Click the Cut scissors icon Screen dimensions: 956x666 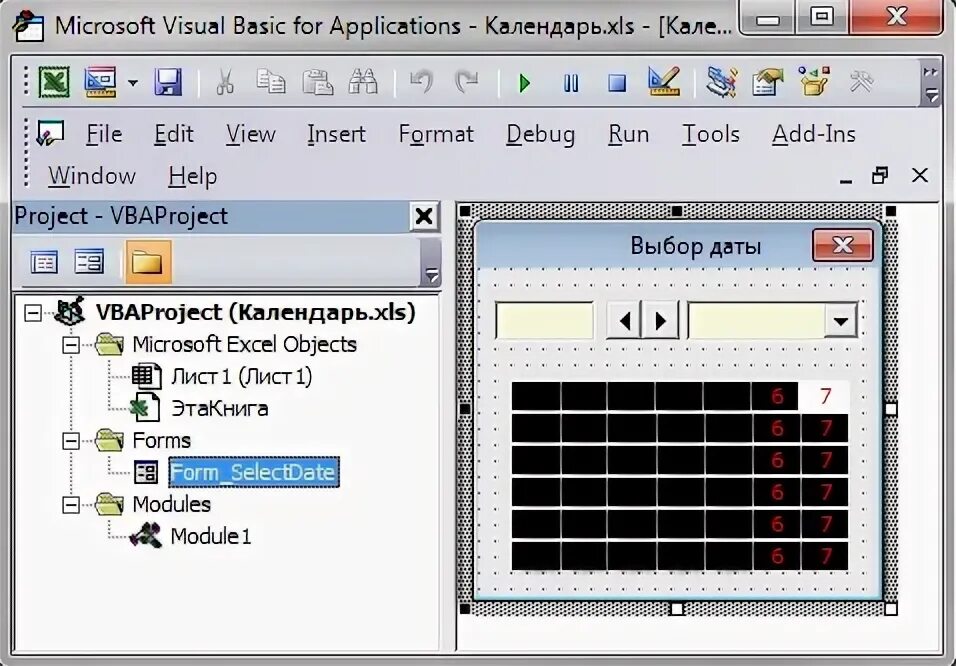[225, 82]
